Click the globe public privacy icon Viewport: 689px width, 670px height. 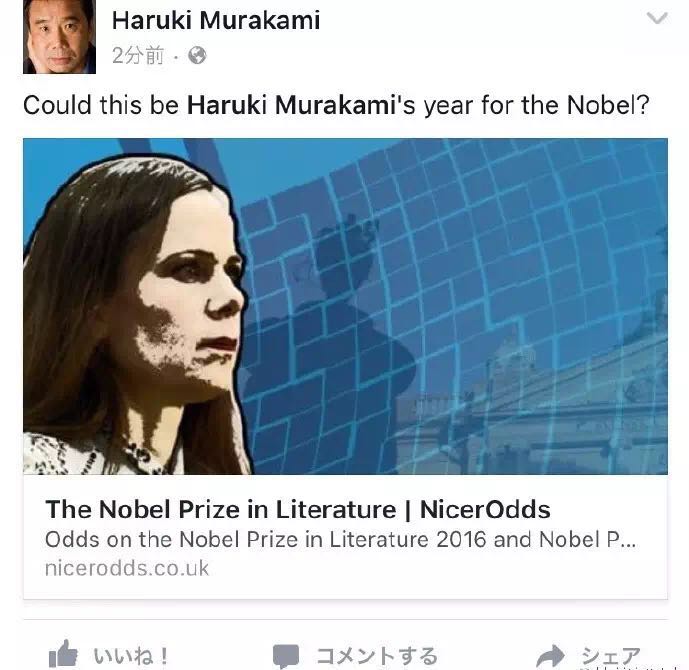click(197, 56)
